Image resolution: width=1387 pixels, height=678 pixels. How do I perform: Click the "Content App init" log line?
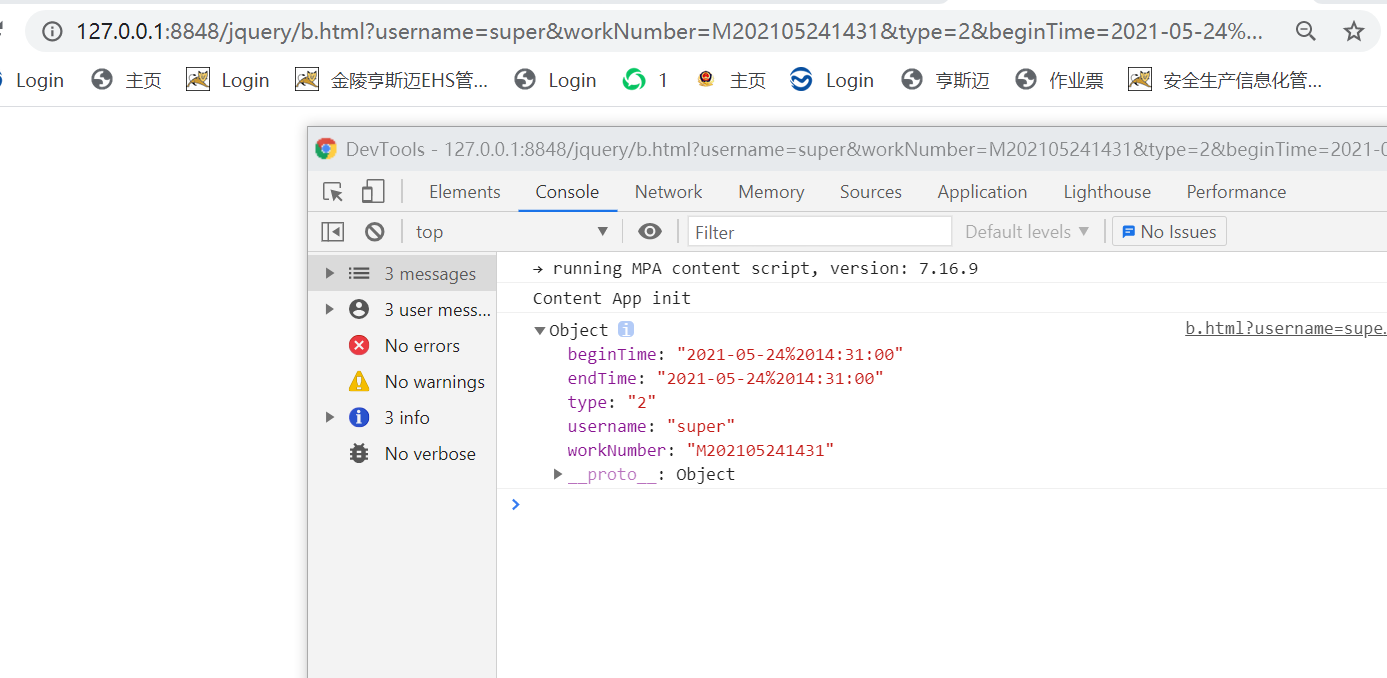[611, 298]
